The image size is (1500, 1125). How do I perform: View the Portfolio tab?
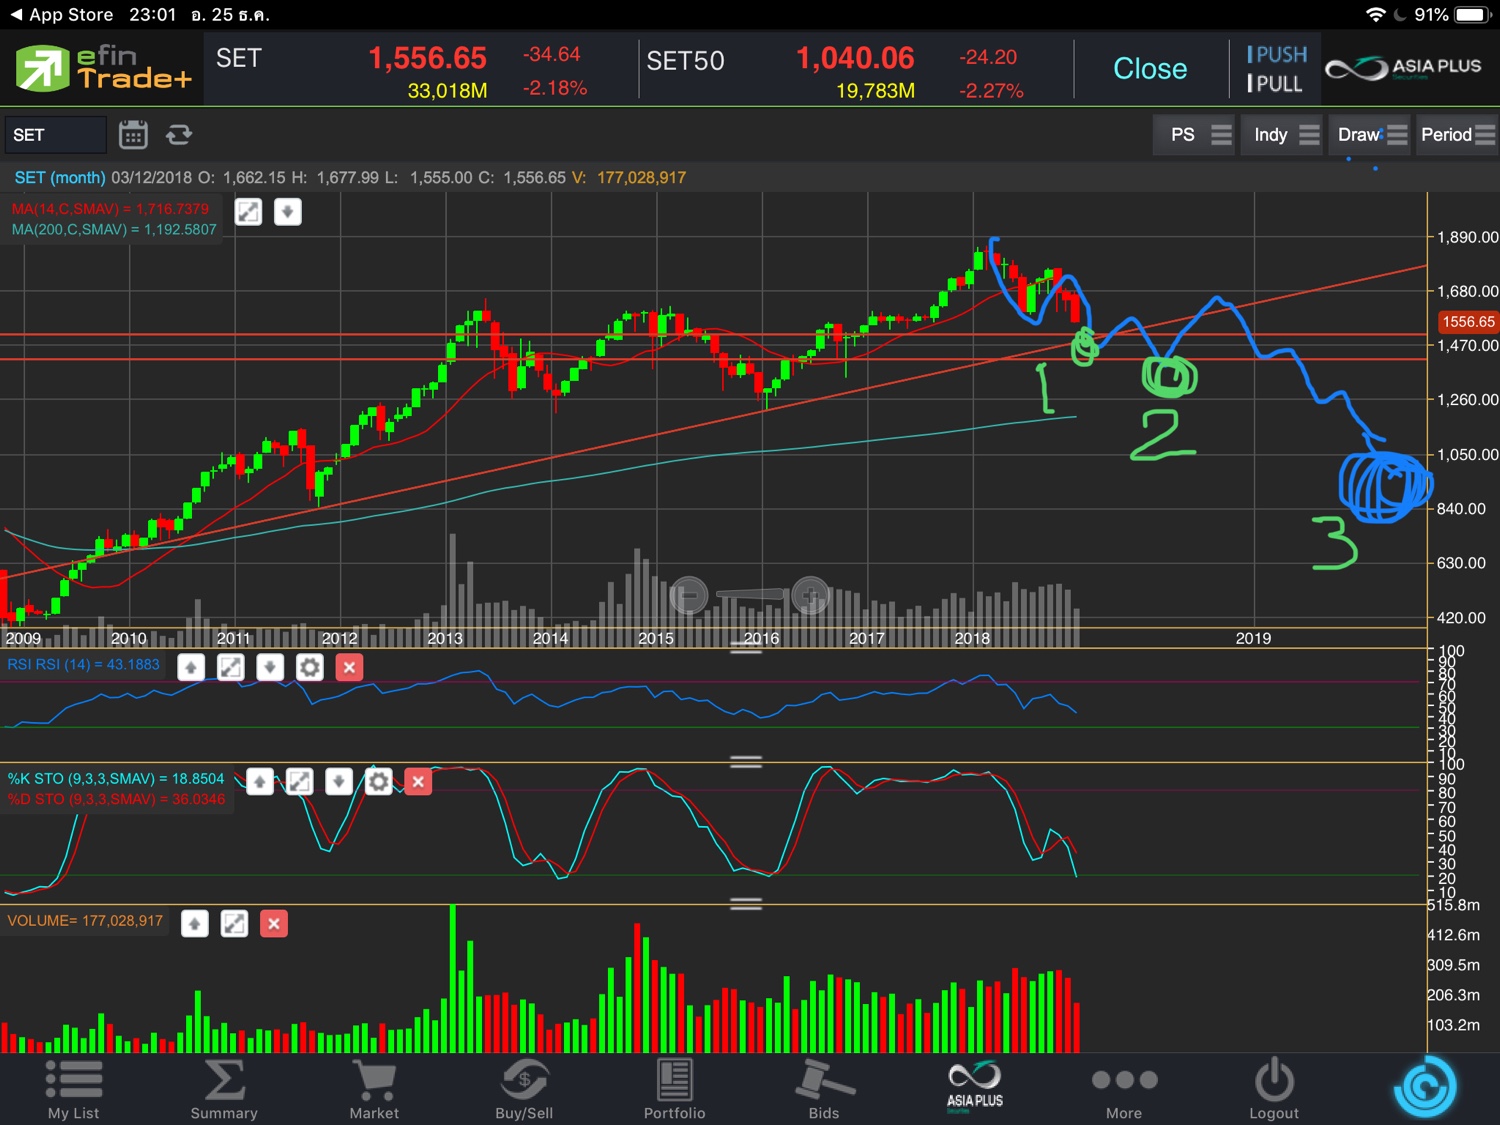pos(674,1089)
